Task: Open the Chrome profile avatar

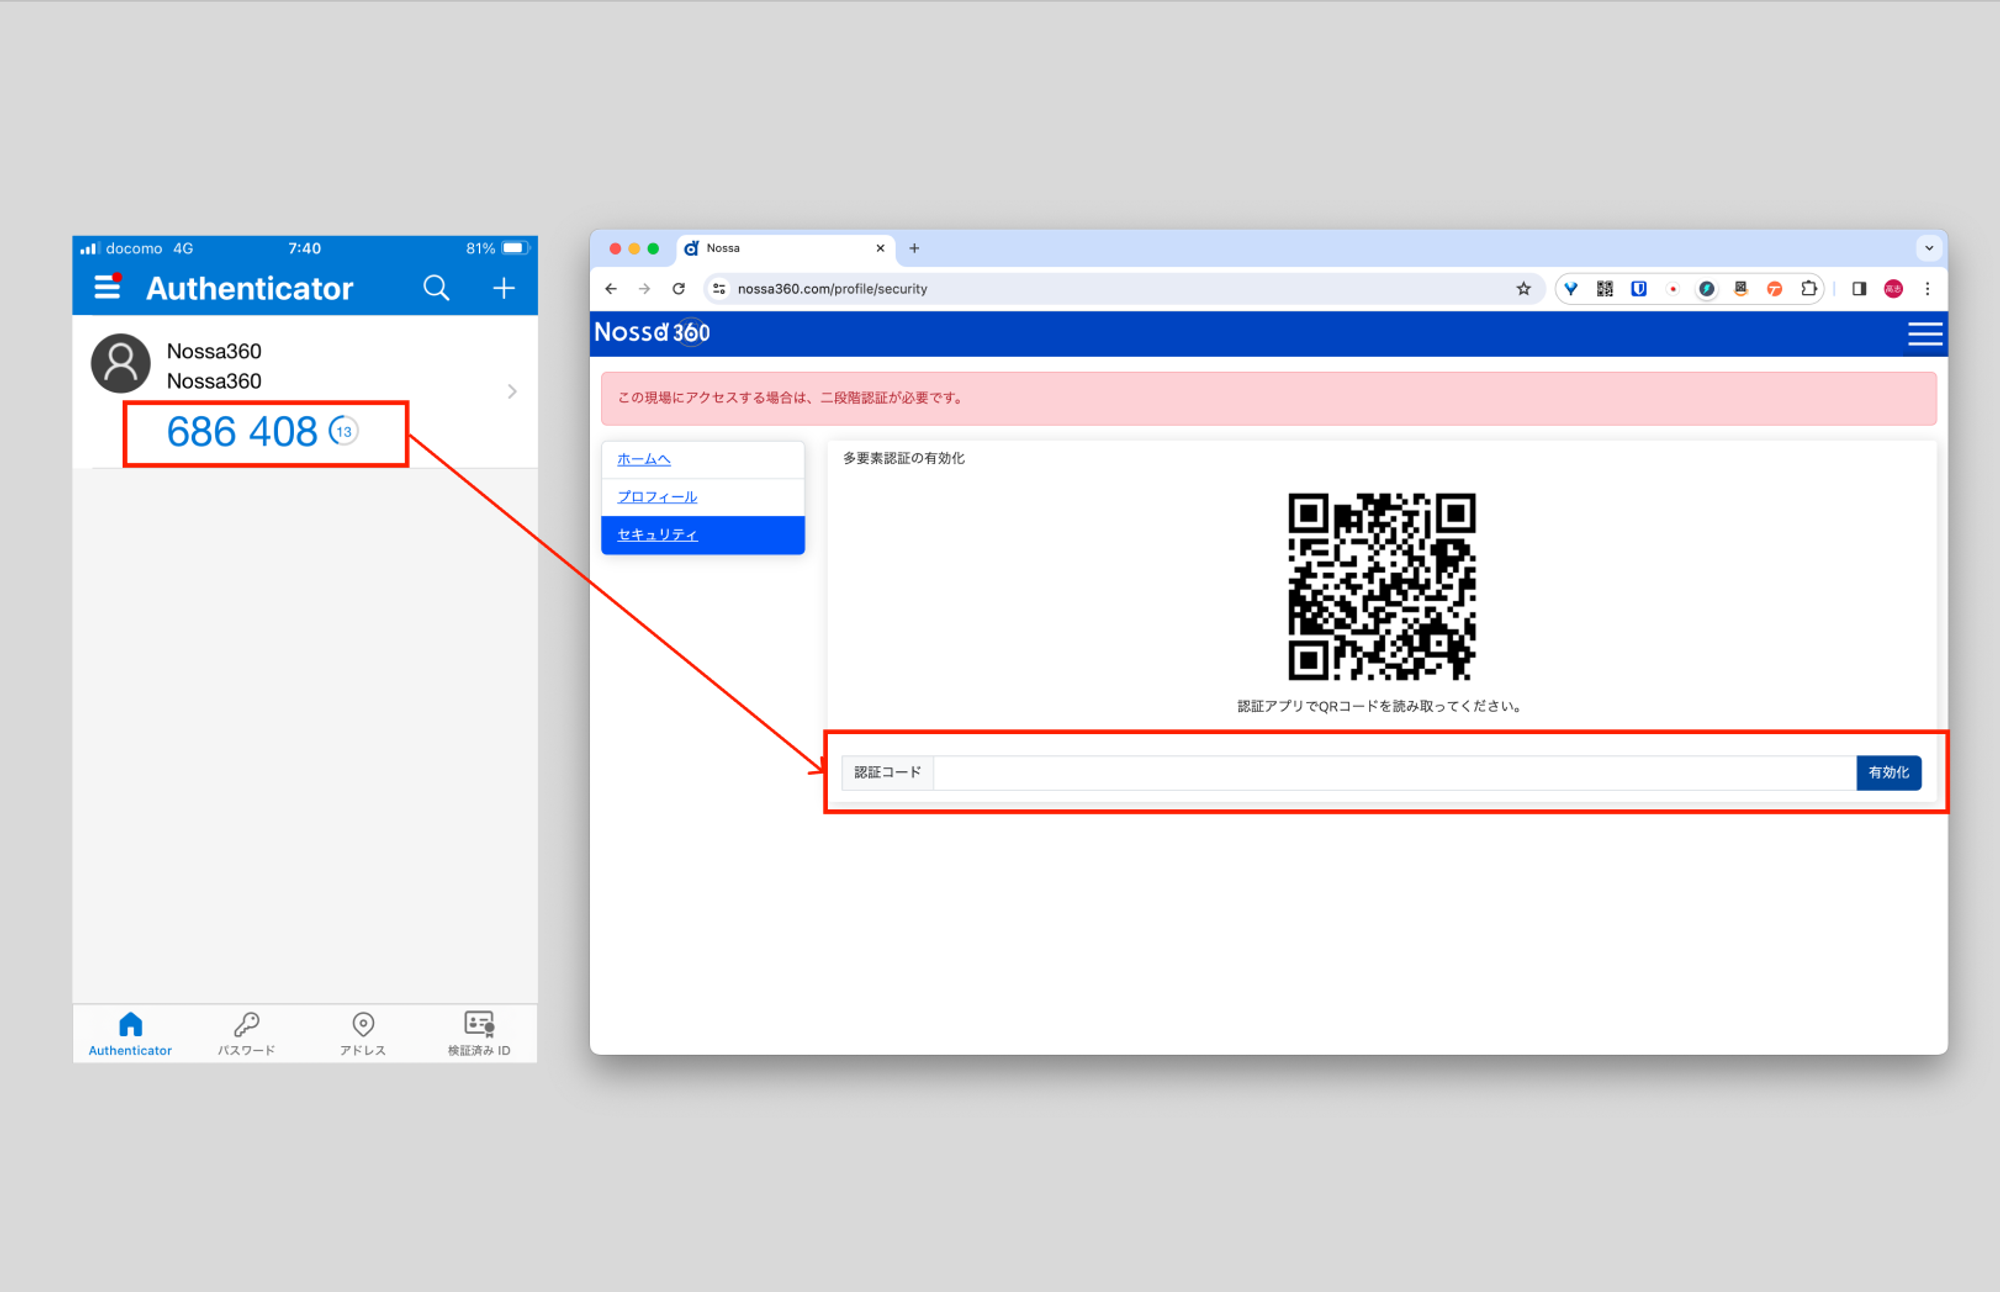Action: point(1893,289)
